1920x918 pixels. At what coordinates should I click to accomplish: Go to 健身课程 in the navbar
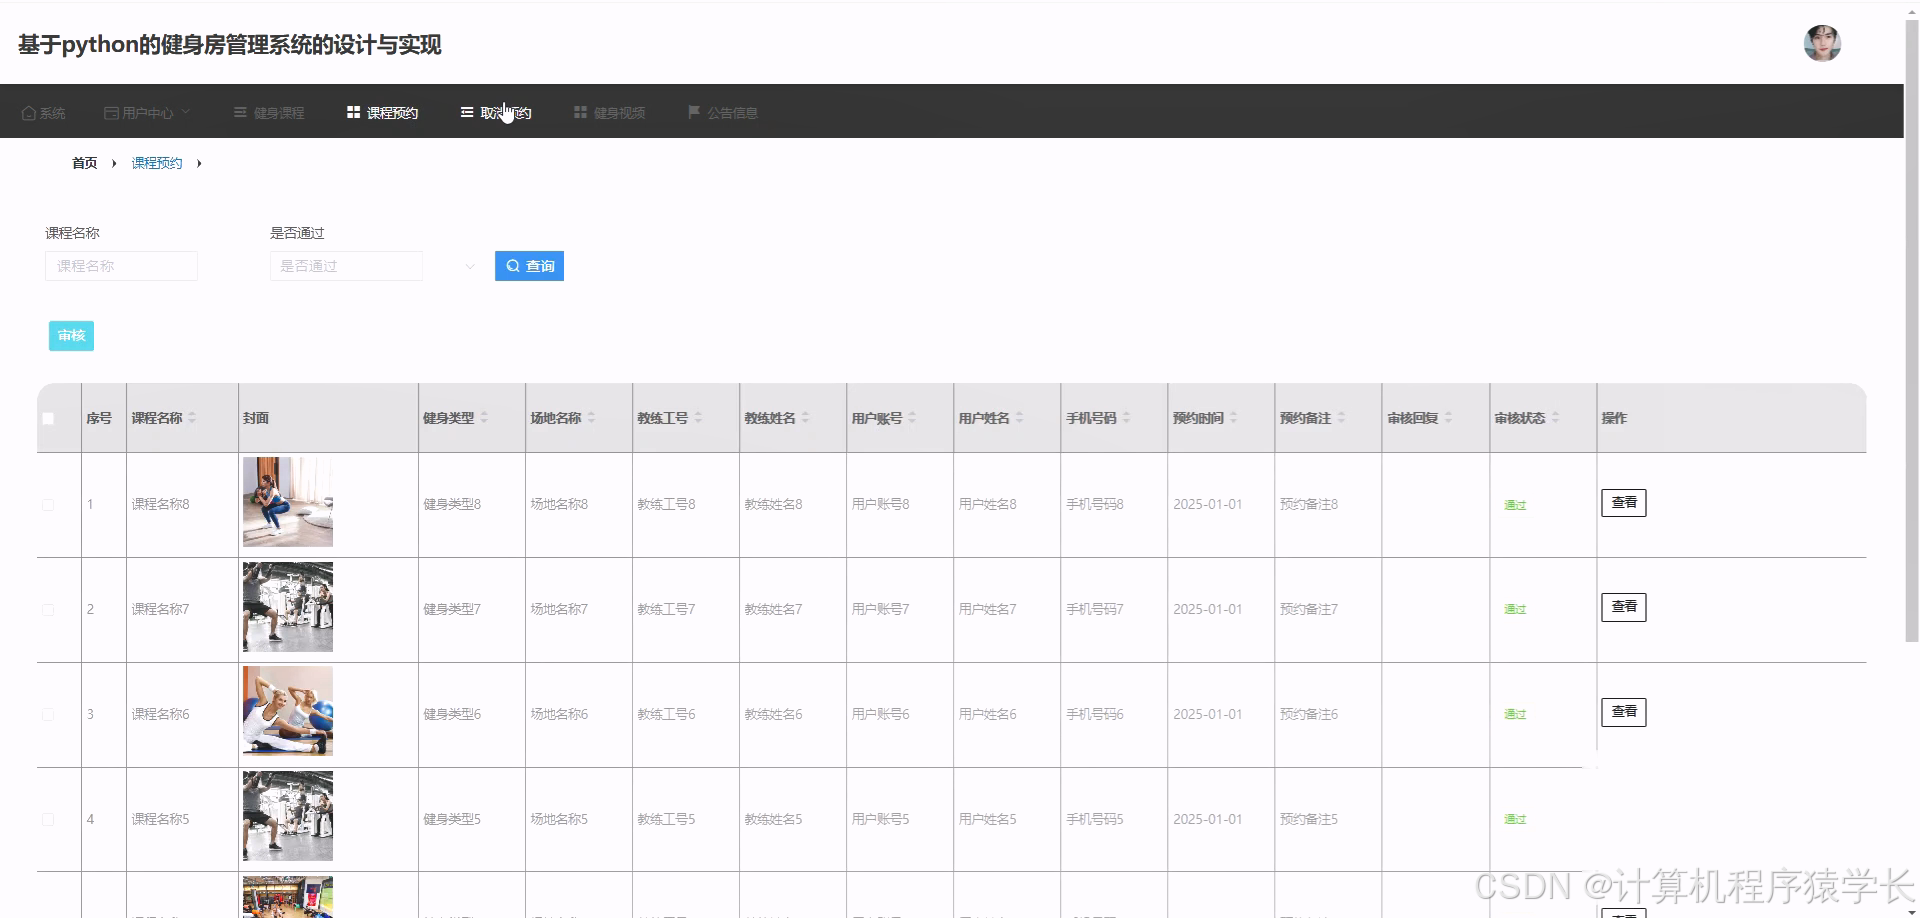269,113
